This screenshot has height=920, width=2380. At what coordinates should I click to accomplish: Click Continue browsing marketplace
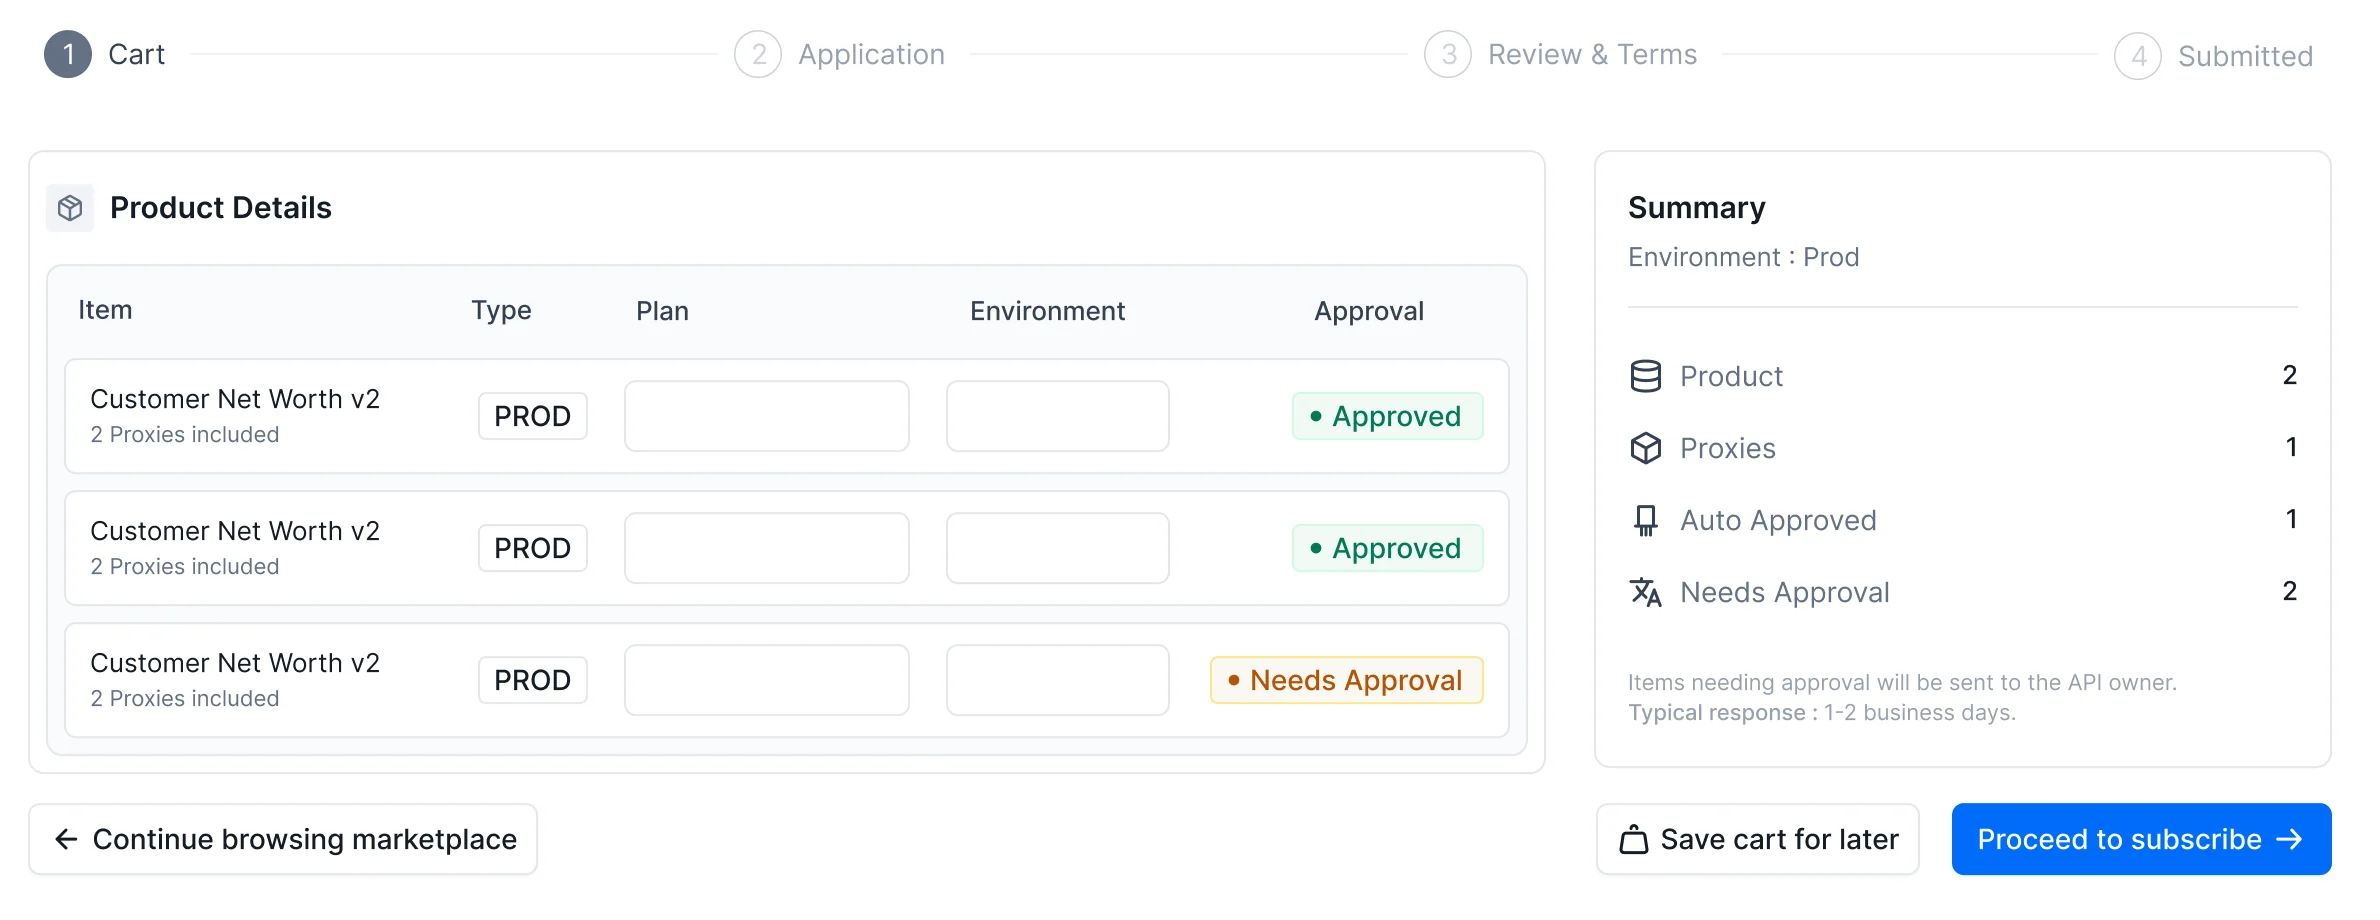tap(283, 839)
